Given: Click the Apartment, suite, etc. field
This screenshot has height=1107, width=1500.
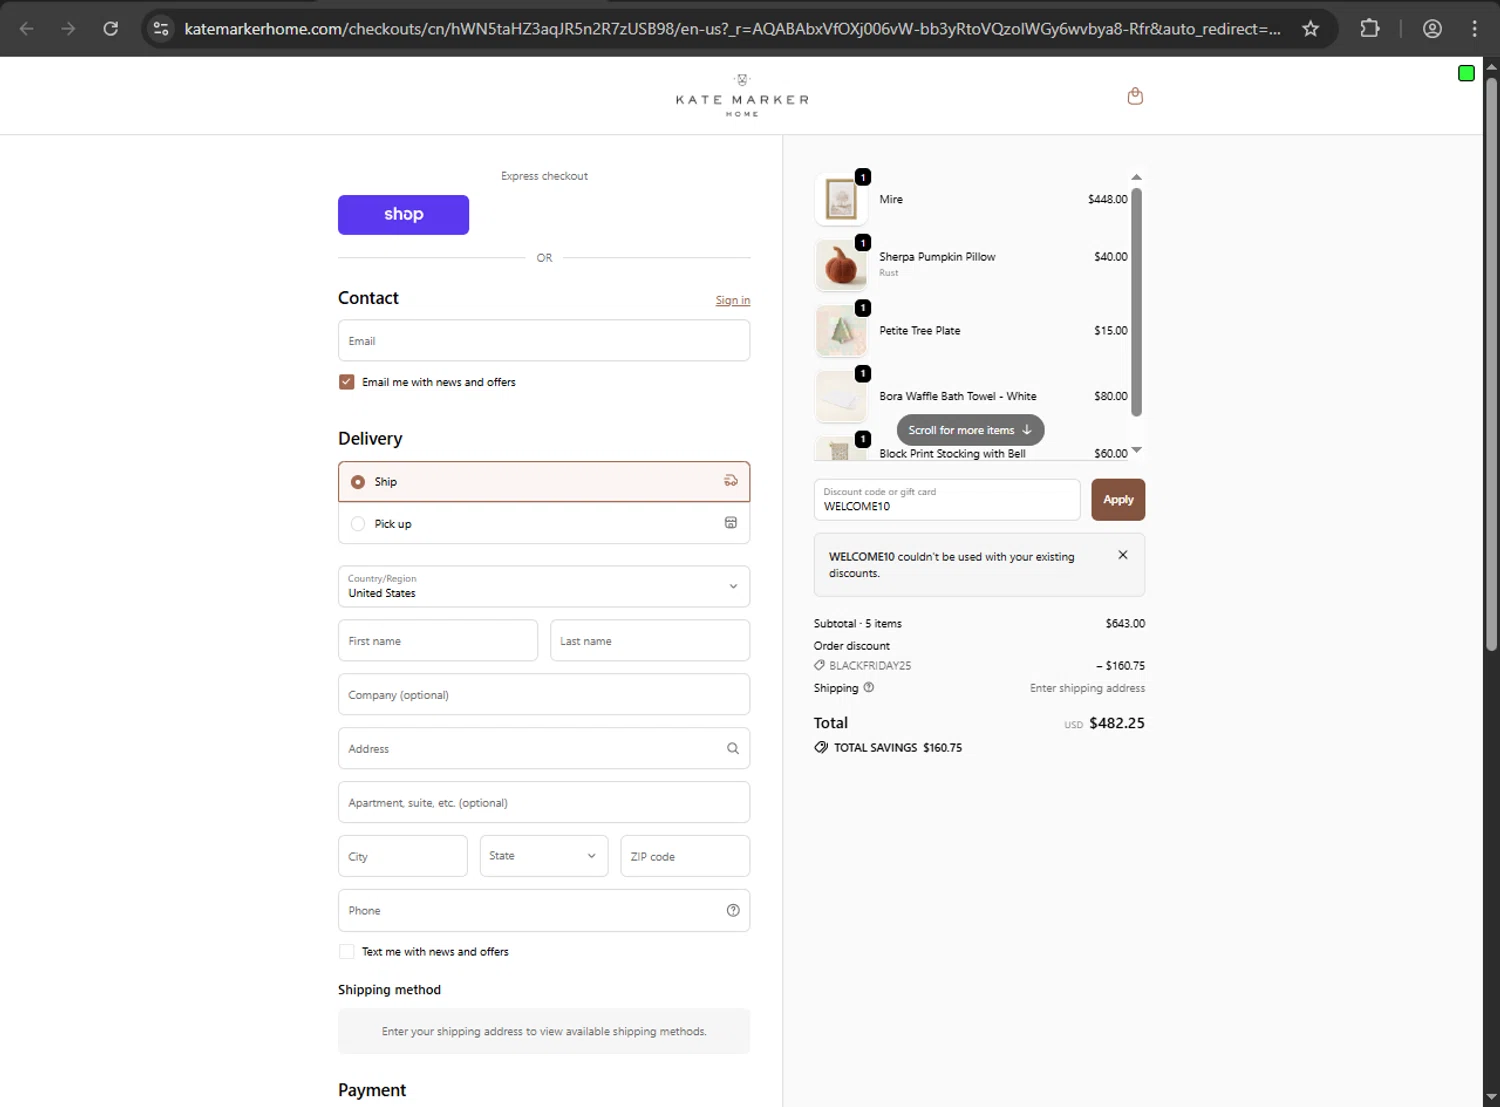Looking at the screenshot, I should [x=544, y=803].
